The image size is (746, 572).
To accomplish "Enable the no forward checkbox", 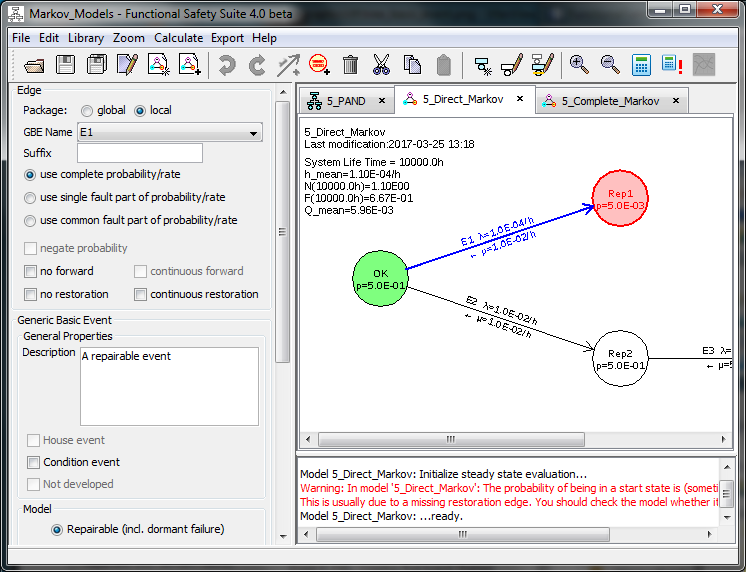I will click(32, 271).
